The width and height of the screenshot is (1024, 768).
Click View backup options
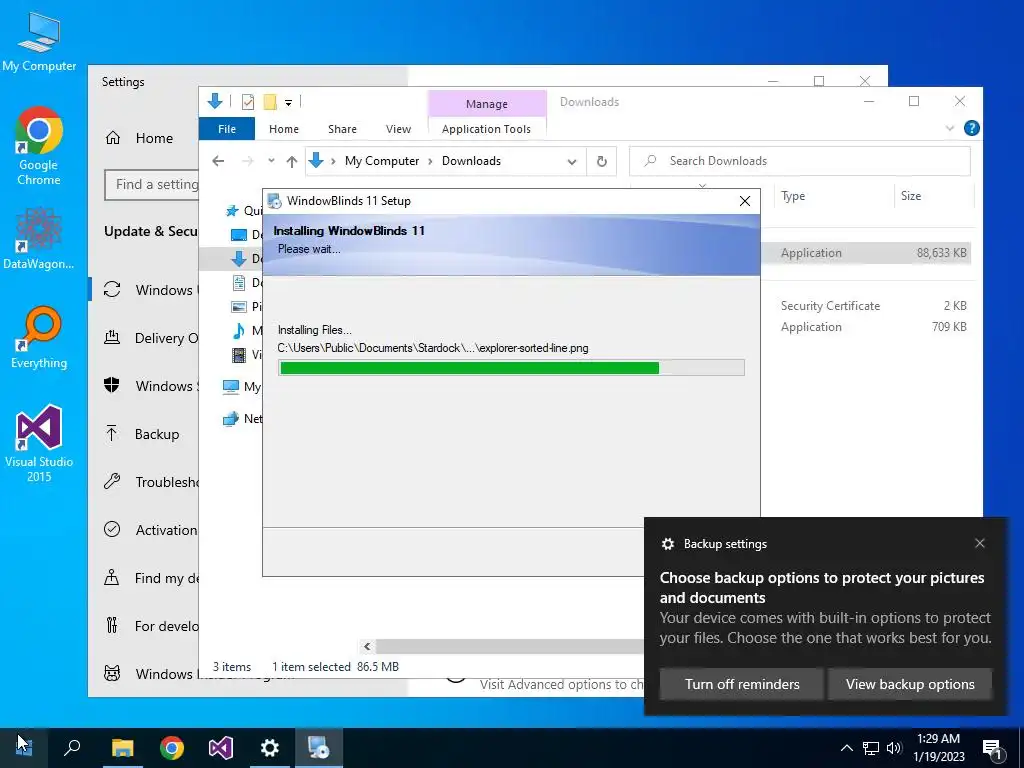click(910, 684)
